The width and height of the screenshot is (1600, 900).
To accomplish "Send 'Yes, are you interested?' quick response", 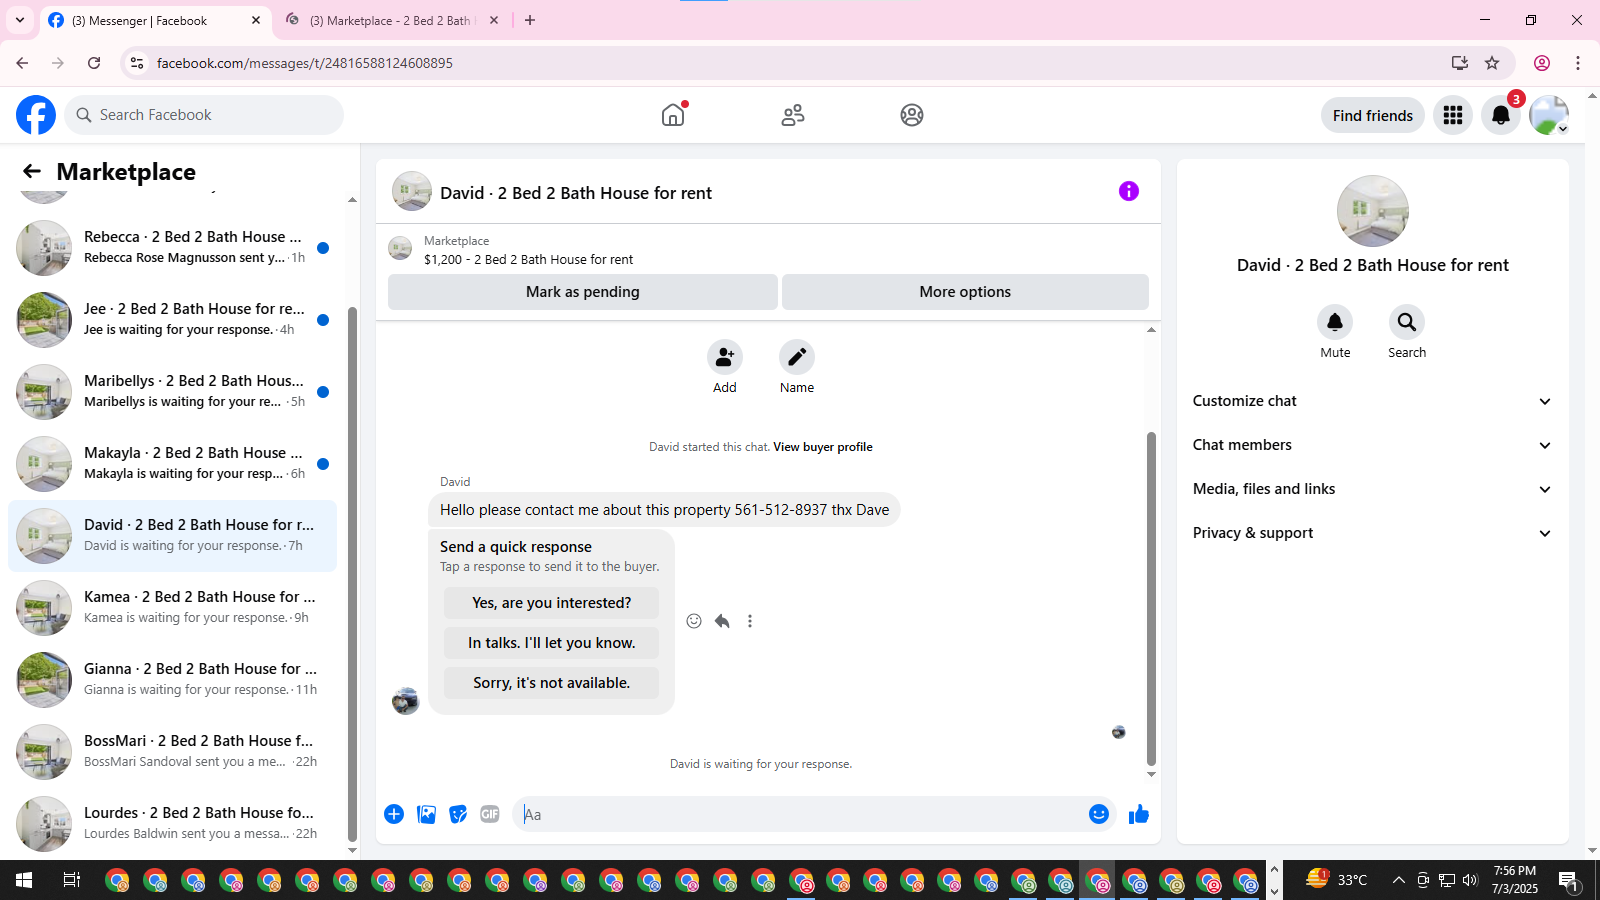I will pos(551,603).
